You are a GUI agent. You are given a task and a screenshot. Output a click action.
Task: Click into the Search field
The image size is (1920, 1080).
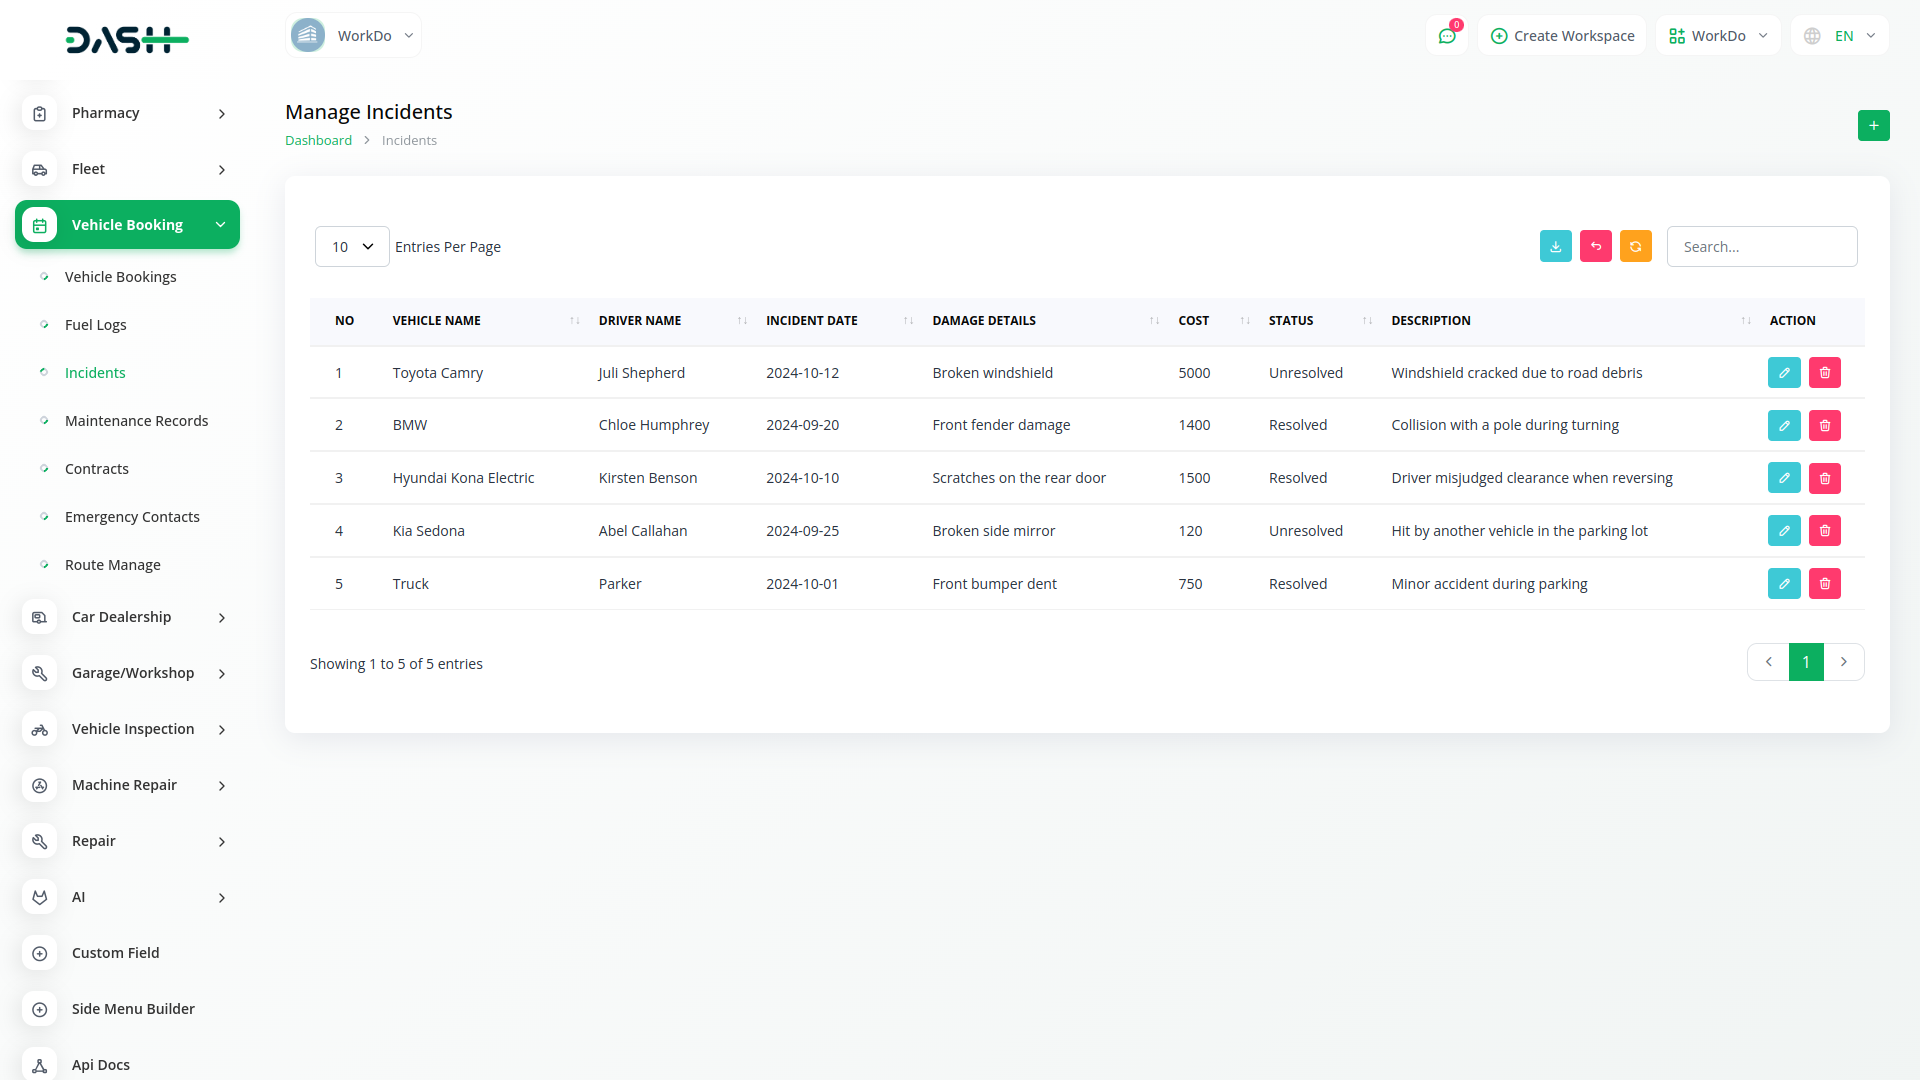tap(1761, 246)
